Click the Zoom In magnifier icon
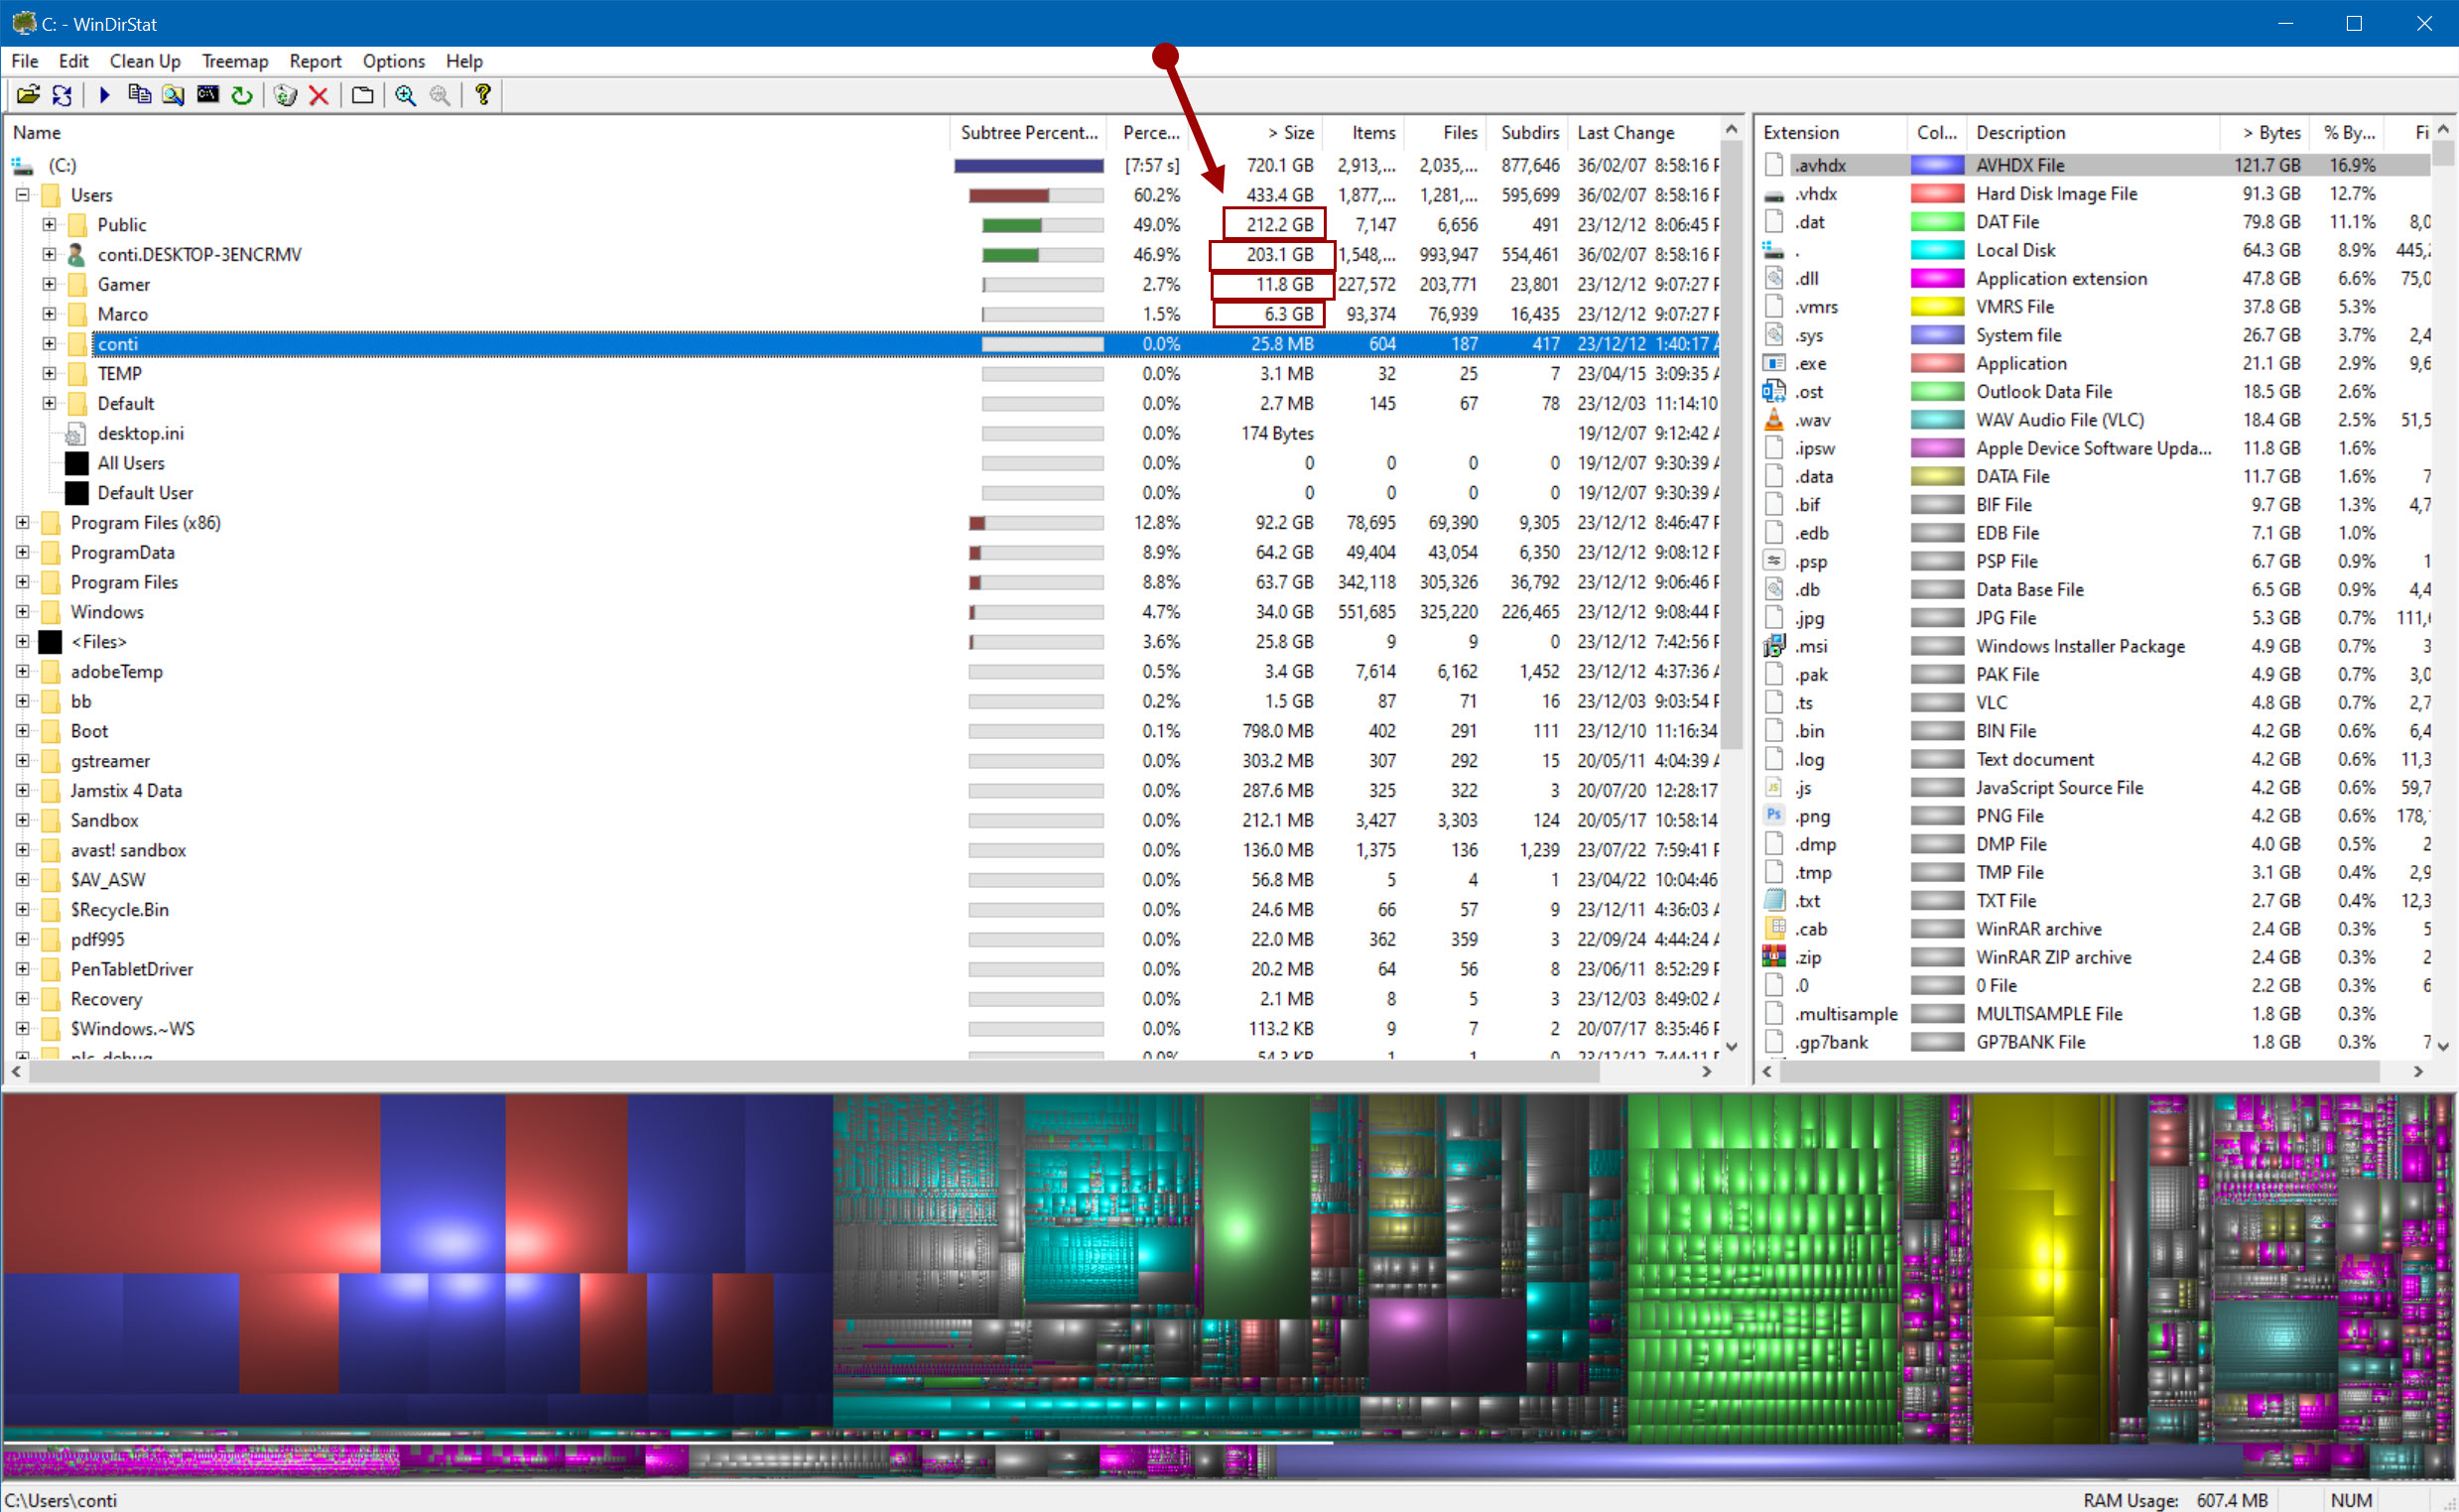This screenshot has height=1512, width=2459. pyautogui.click(x=405, y=95)
